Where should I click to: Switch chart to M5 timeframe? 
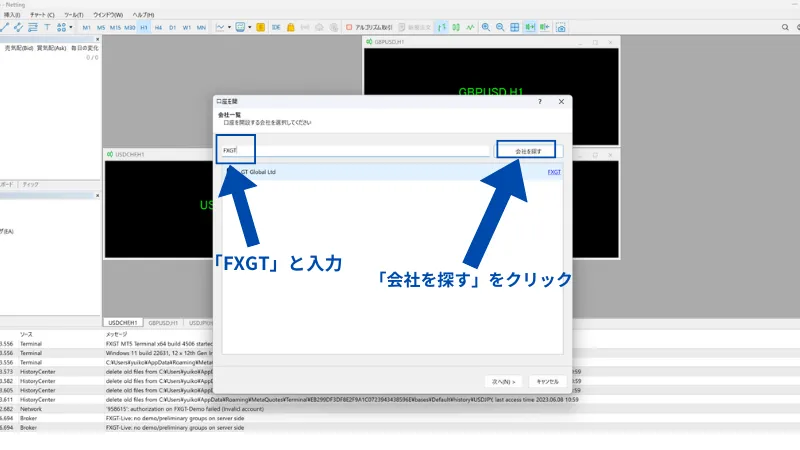101,28
